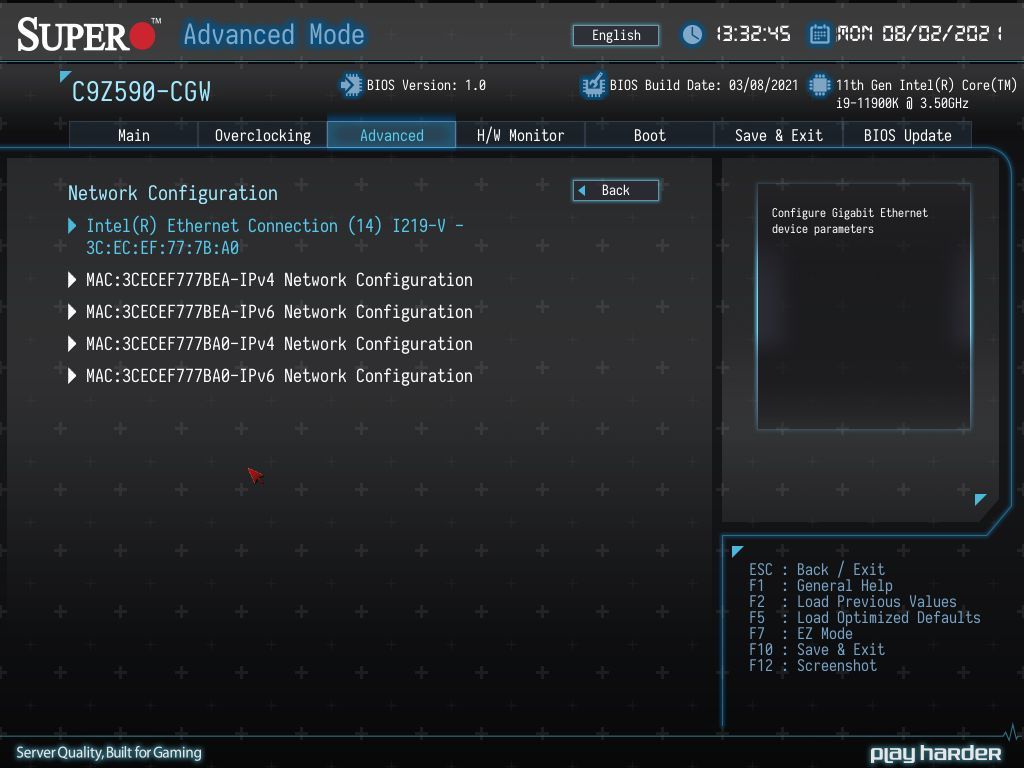The image size is (1024, 768).
Task: Open the Boot tab
Action: [649, 136]
